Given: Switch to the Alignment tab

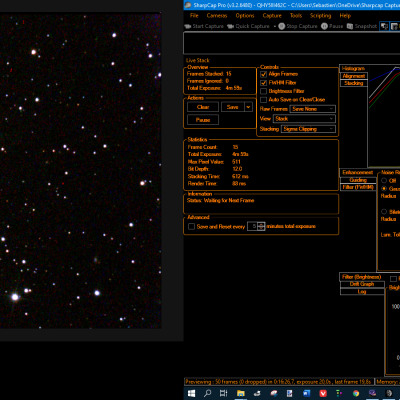Looking at the screenshot, I should pos(354,76).
